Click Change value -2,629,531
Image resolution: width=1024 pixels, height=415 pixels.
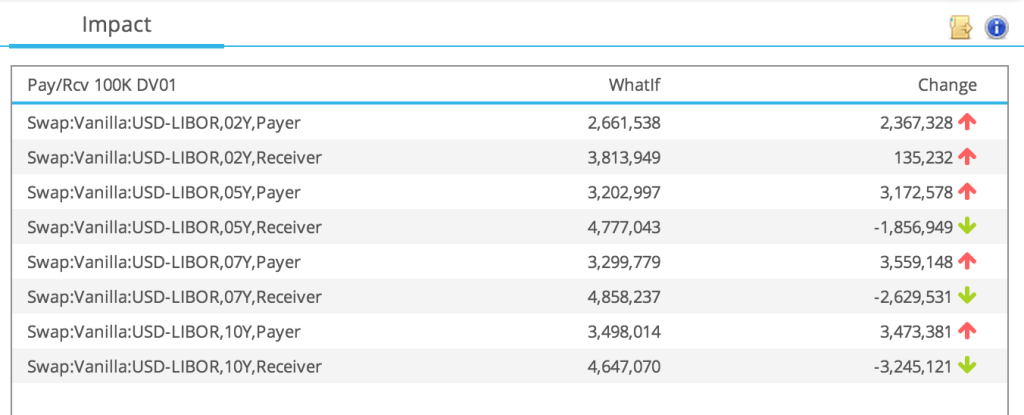pos(912,297)
